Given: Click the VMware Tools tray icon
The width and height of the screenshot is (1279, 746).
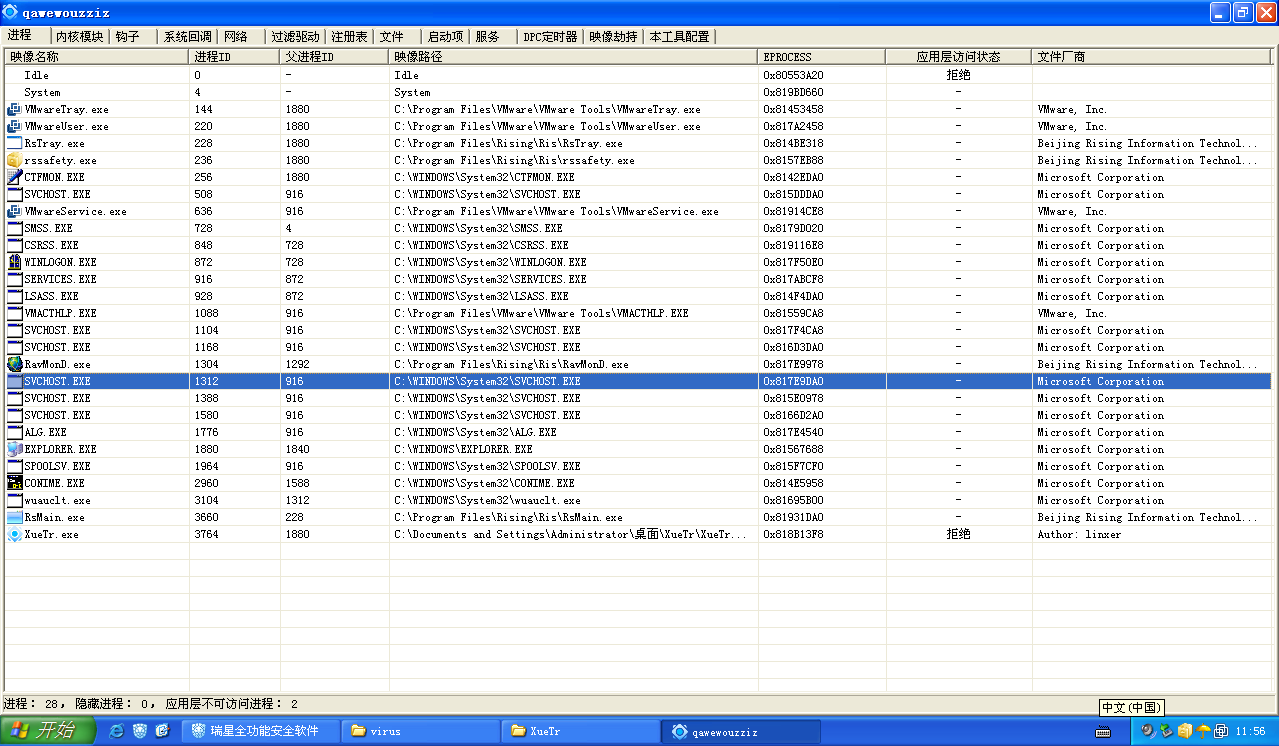Looking at the screenshot, I should pos(1221,731).
